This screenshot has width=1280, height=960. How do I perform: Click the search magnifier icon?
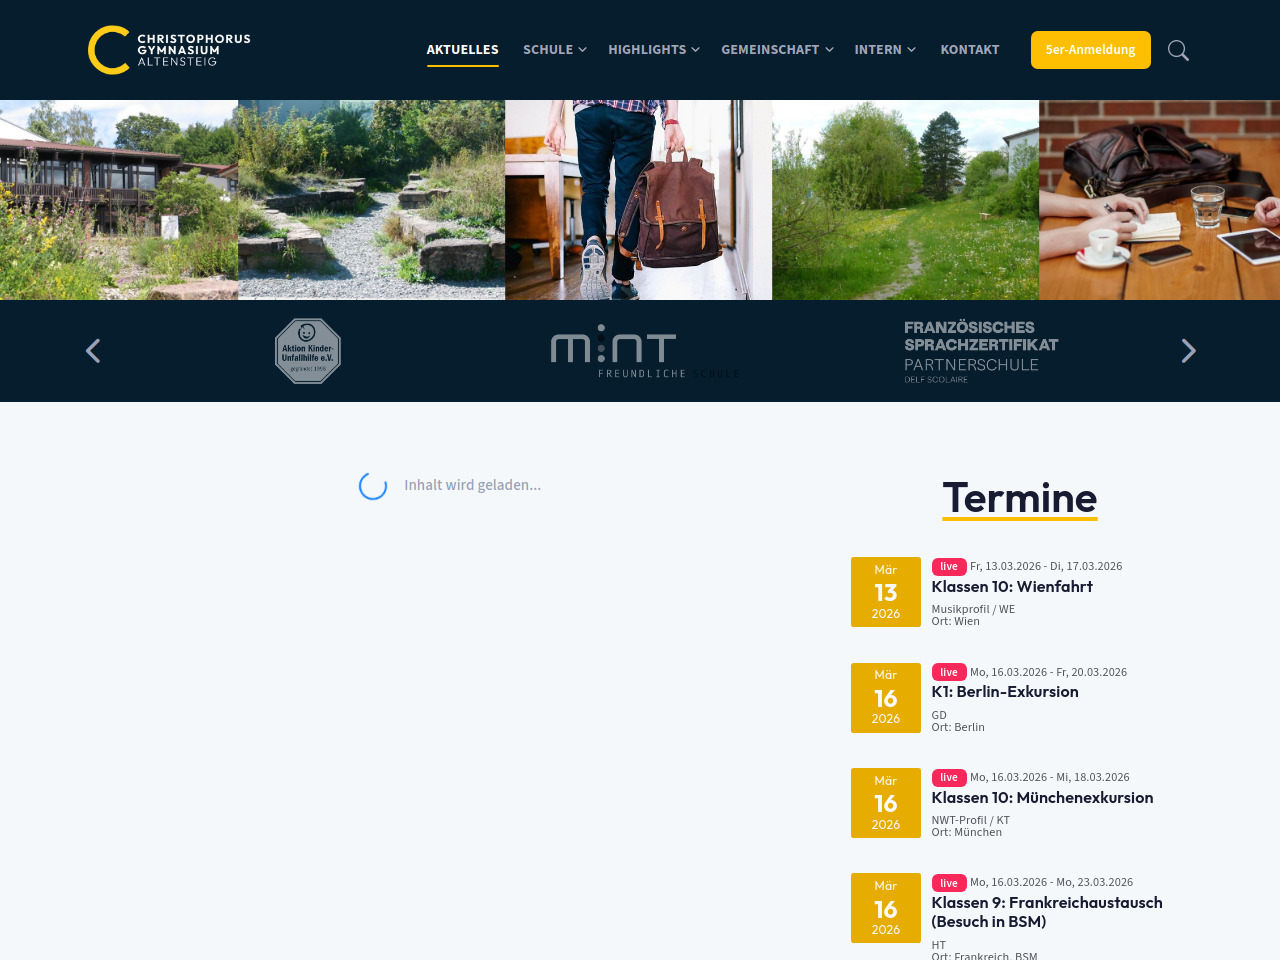(x=1178, y=50)
